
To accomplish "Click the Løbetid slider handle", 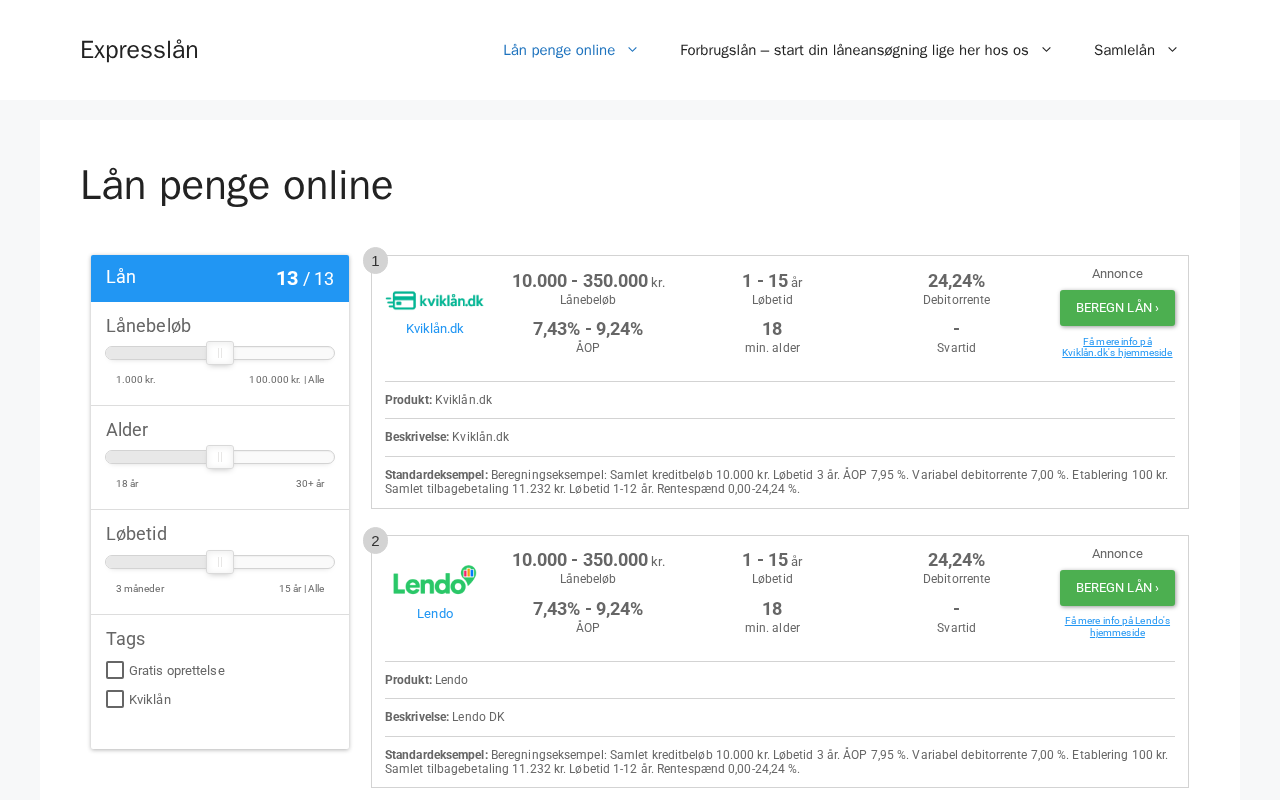I will click(220, 562).
